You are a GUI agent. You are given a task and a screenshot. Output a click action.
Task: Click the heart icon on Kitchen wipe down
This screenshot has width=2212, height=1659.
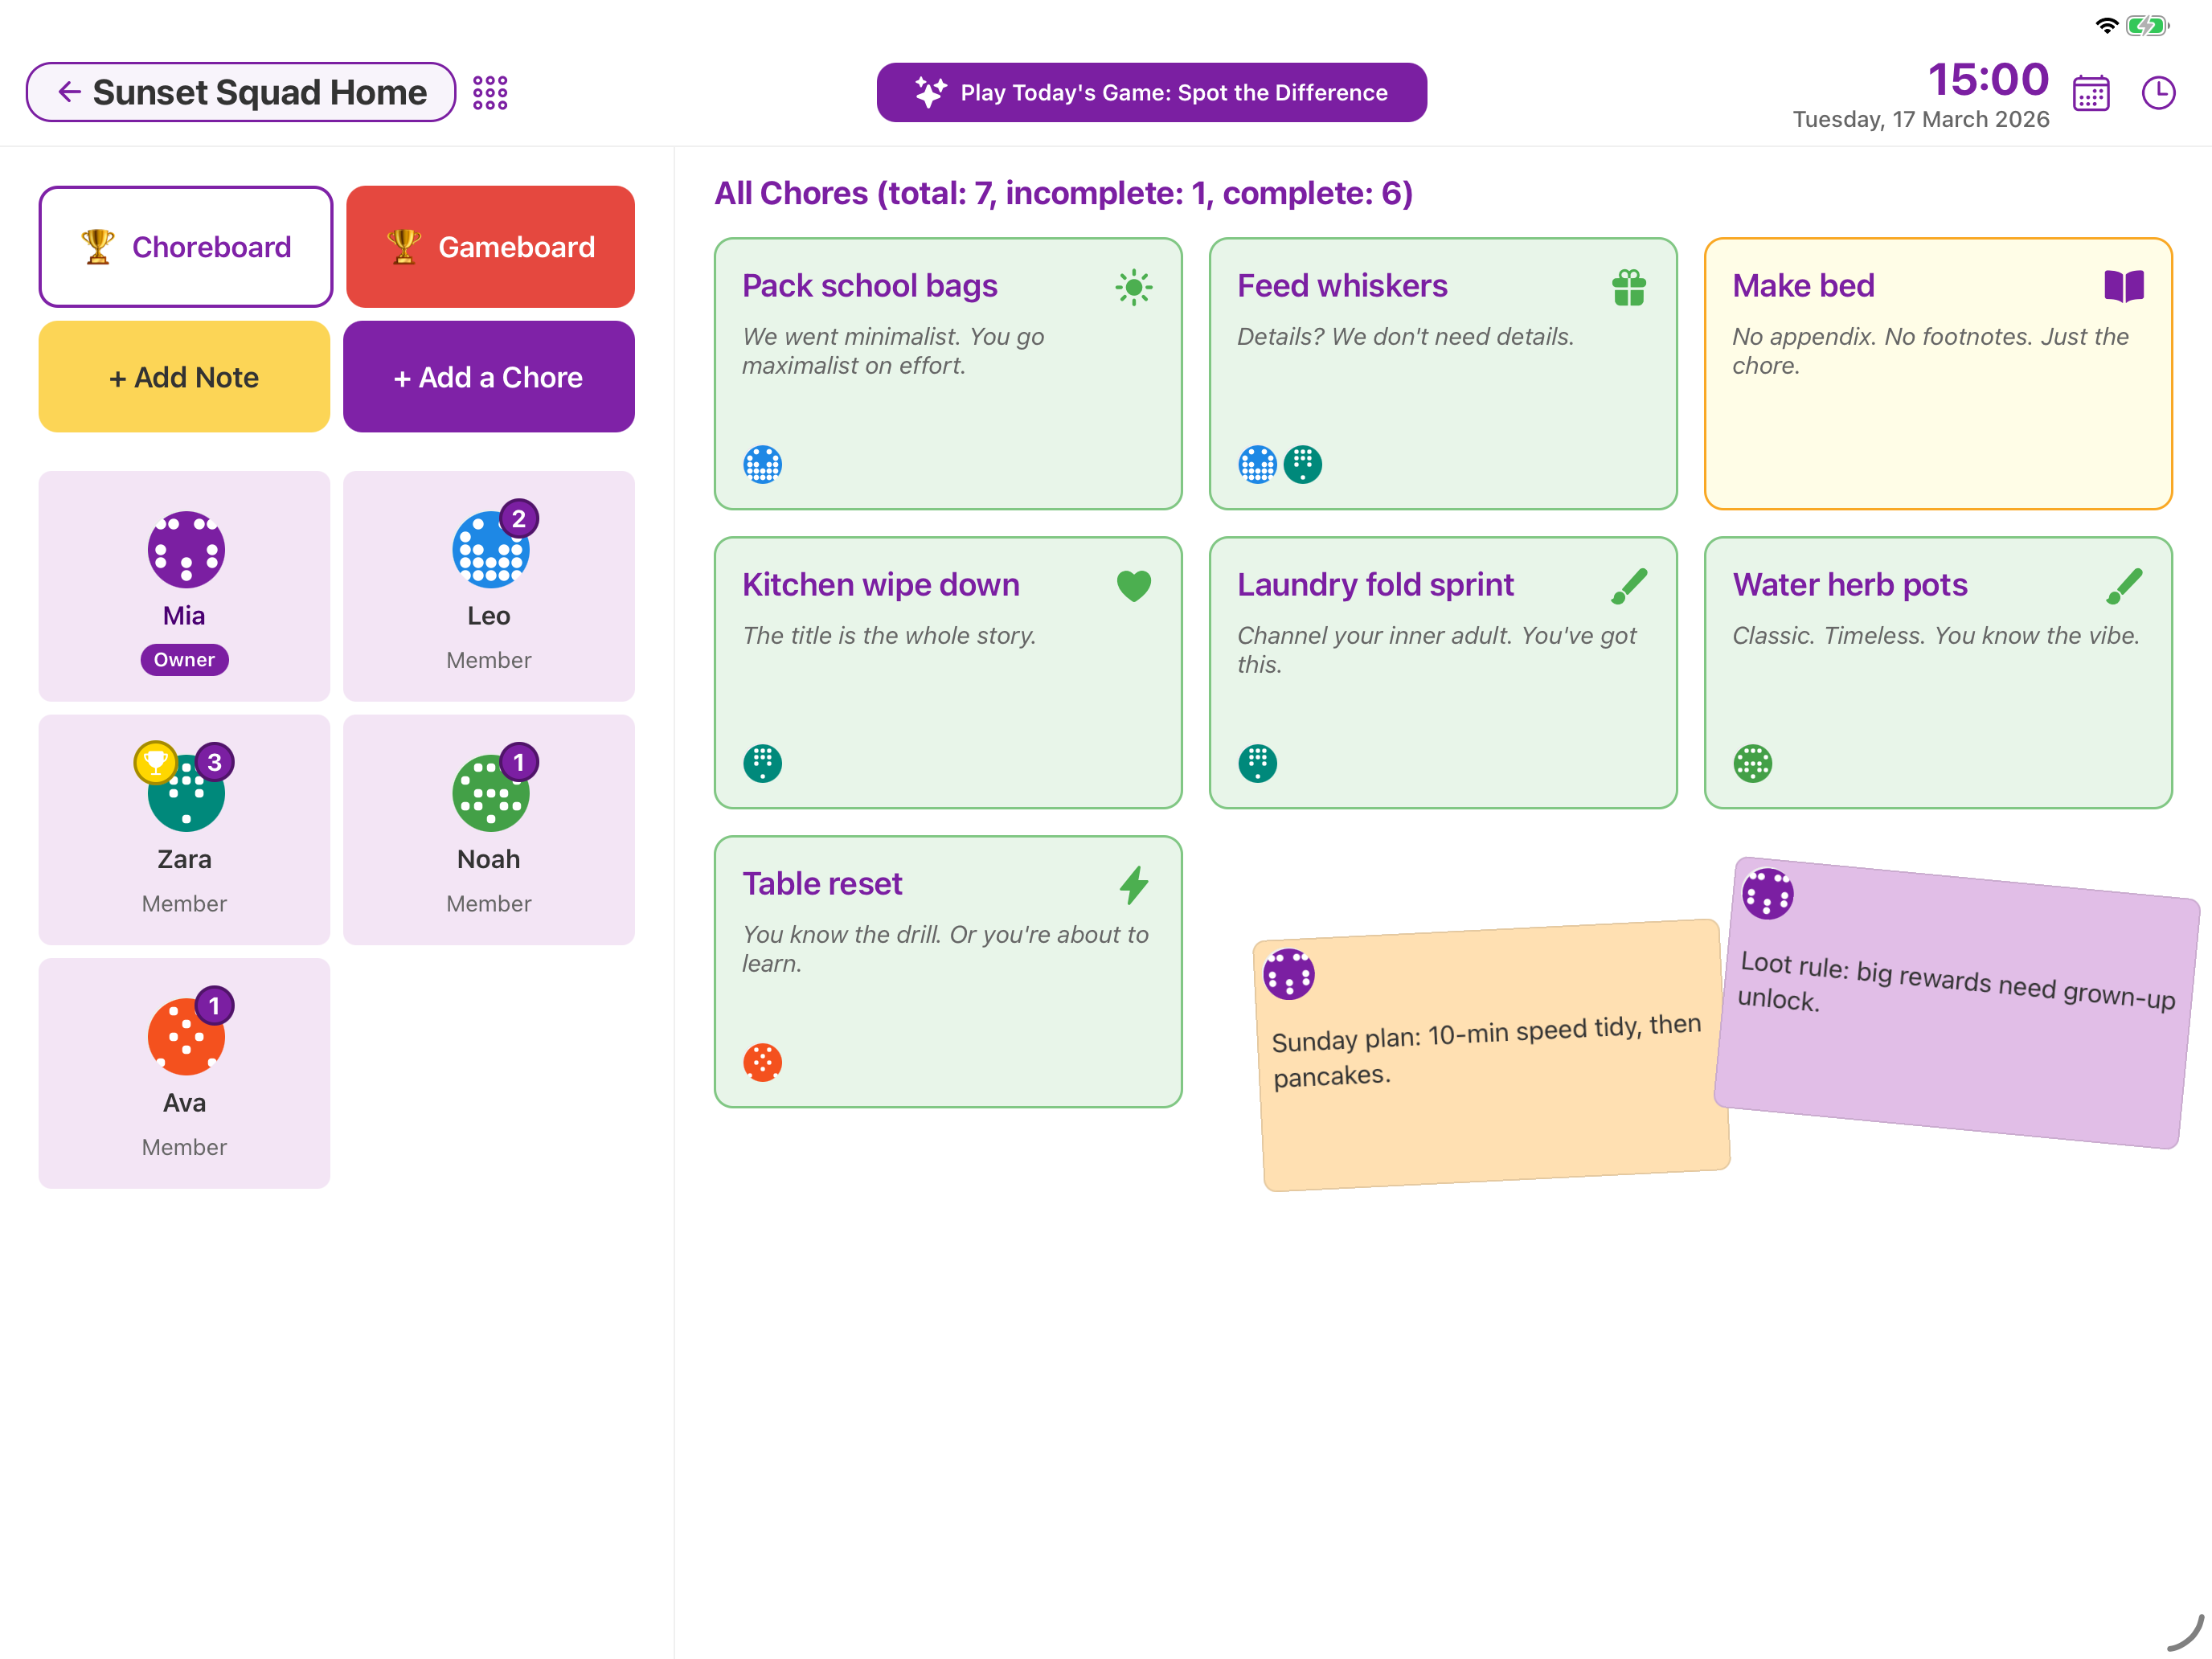1135,585
